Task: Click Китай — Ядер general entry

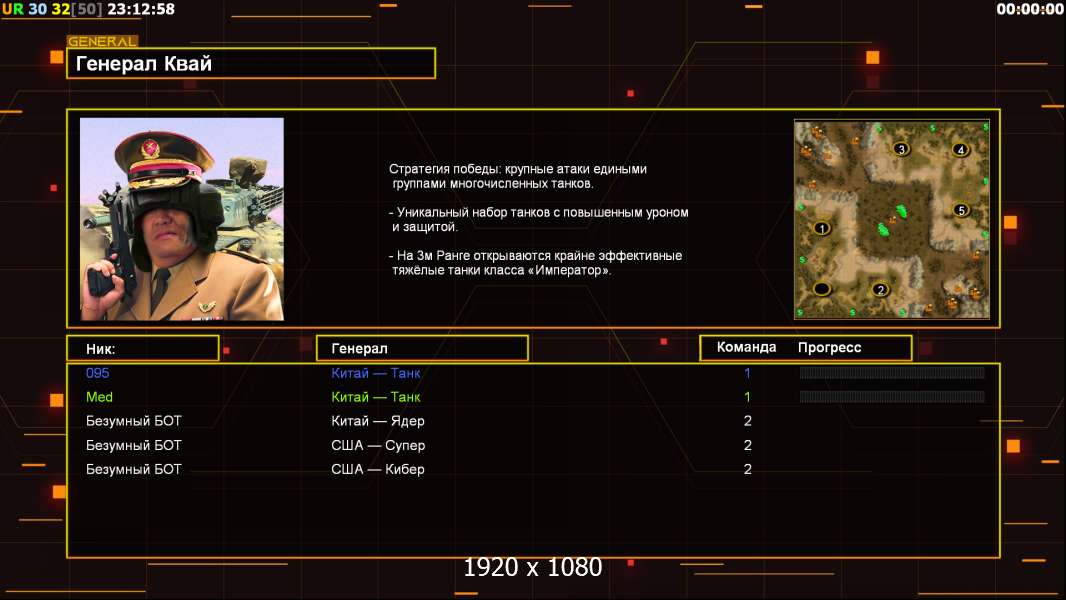Action: [377, 421]
